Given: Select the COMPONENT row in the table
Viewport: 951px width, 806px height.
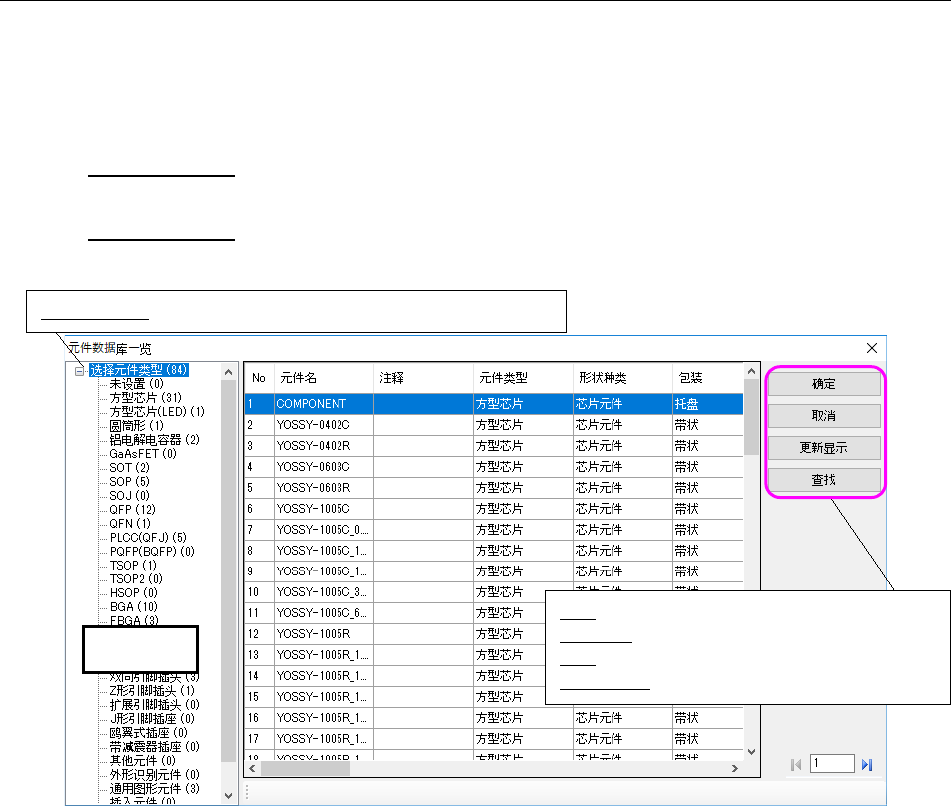Looking at the screenshot, I should tap(494, 404).
